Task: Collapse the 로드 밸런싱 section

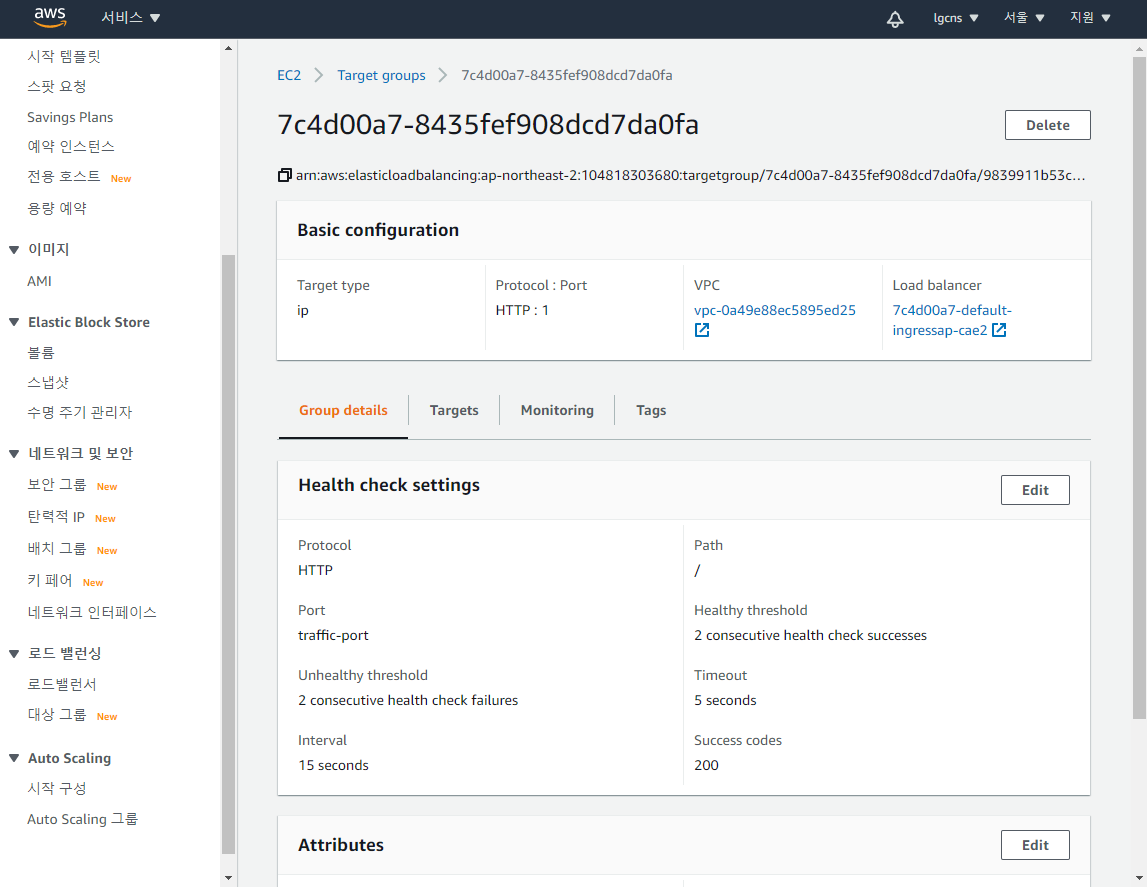Action: (x=14, y=653)
